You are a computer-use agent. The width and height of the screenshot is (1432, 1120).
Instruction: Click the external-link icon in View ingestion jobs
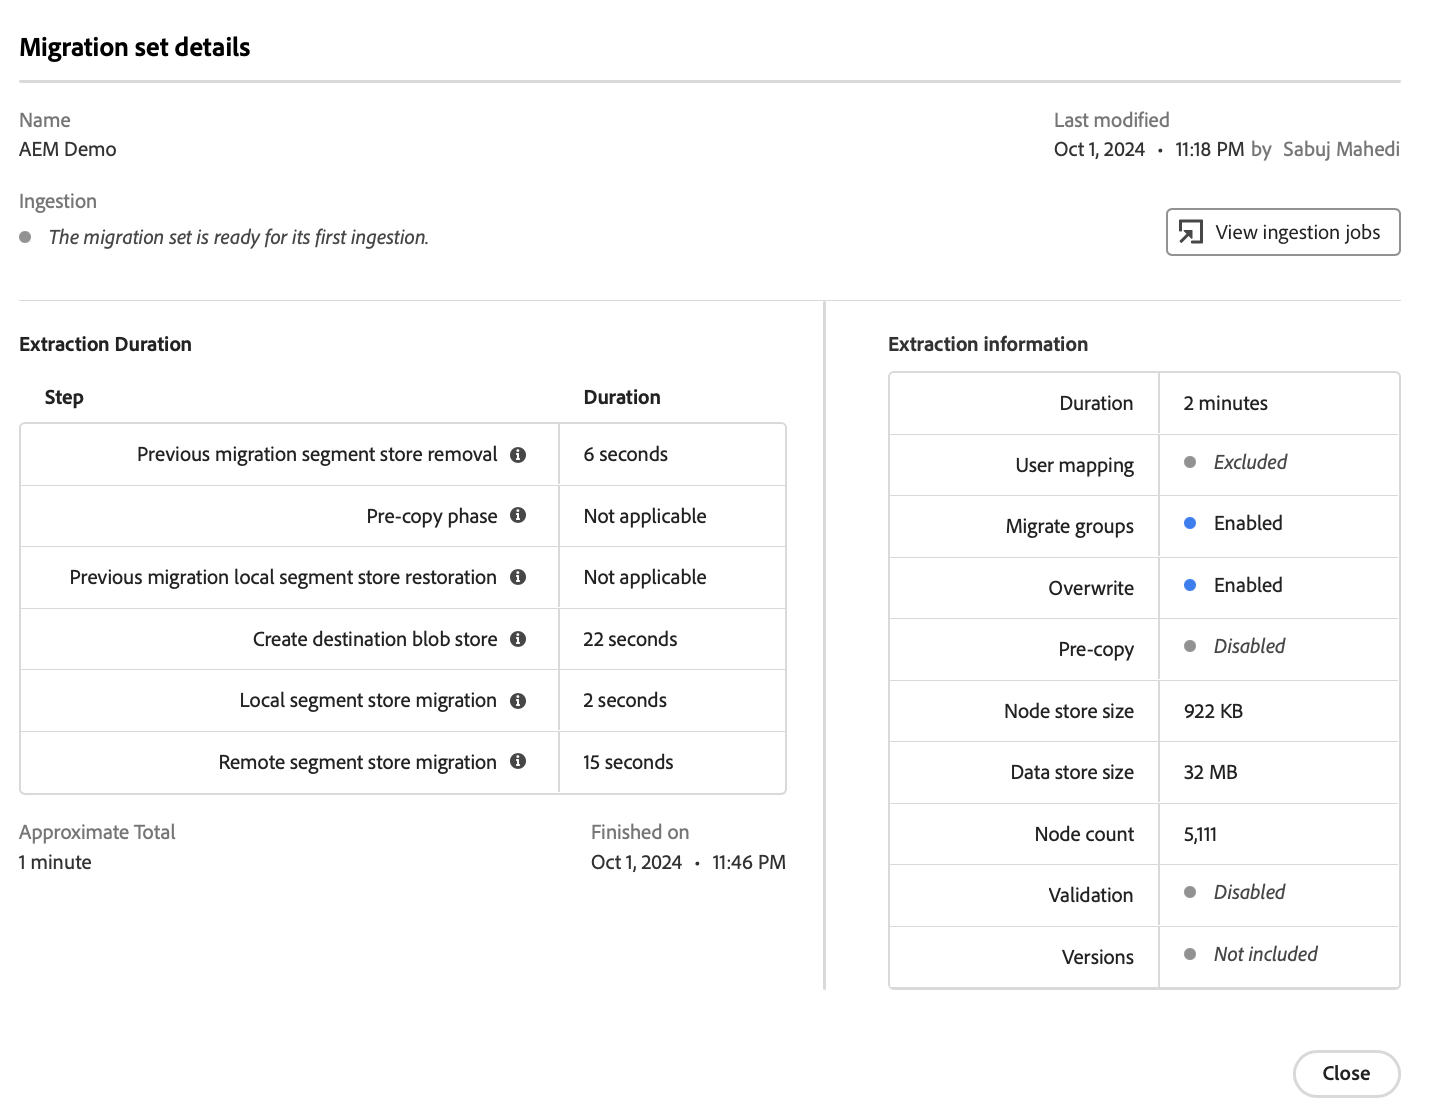[1190, 232]
